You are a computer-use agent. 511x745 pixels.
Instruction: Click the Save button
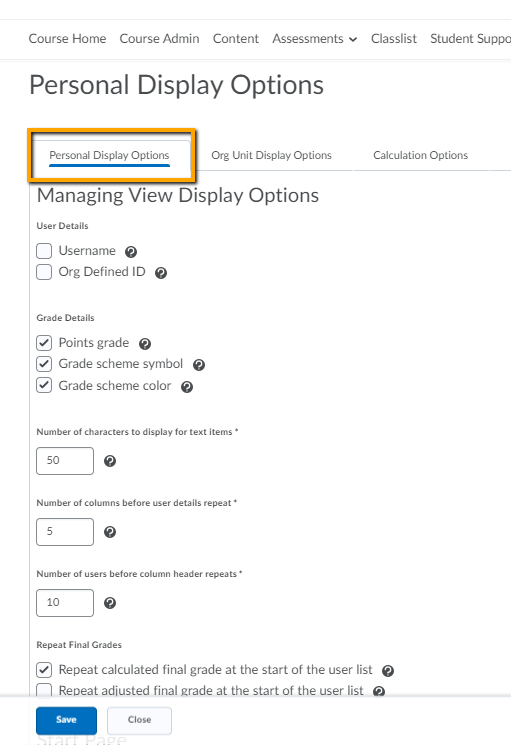click(x=66, y=720)
